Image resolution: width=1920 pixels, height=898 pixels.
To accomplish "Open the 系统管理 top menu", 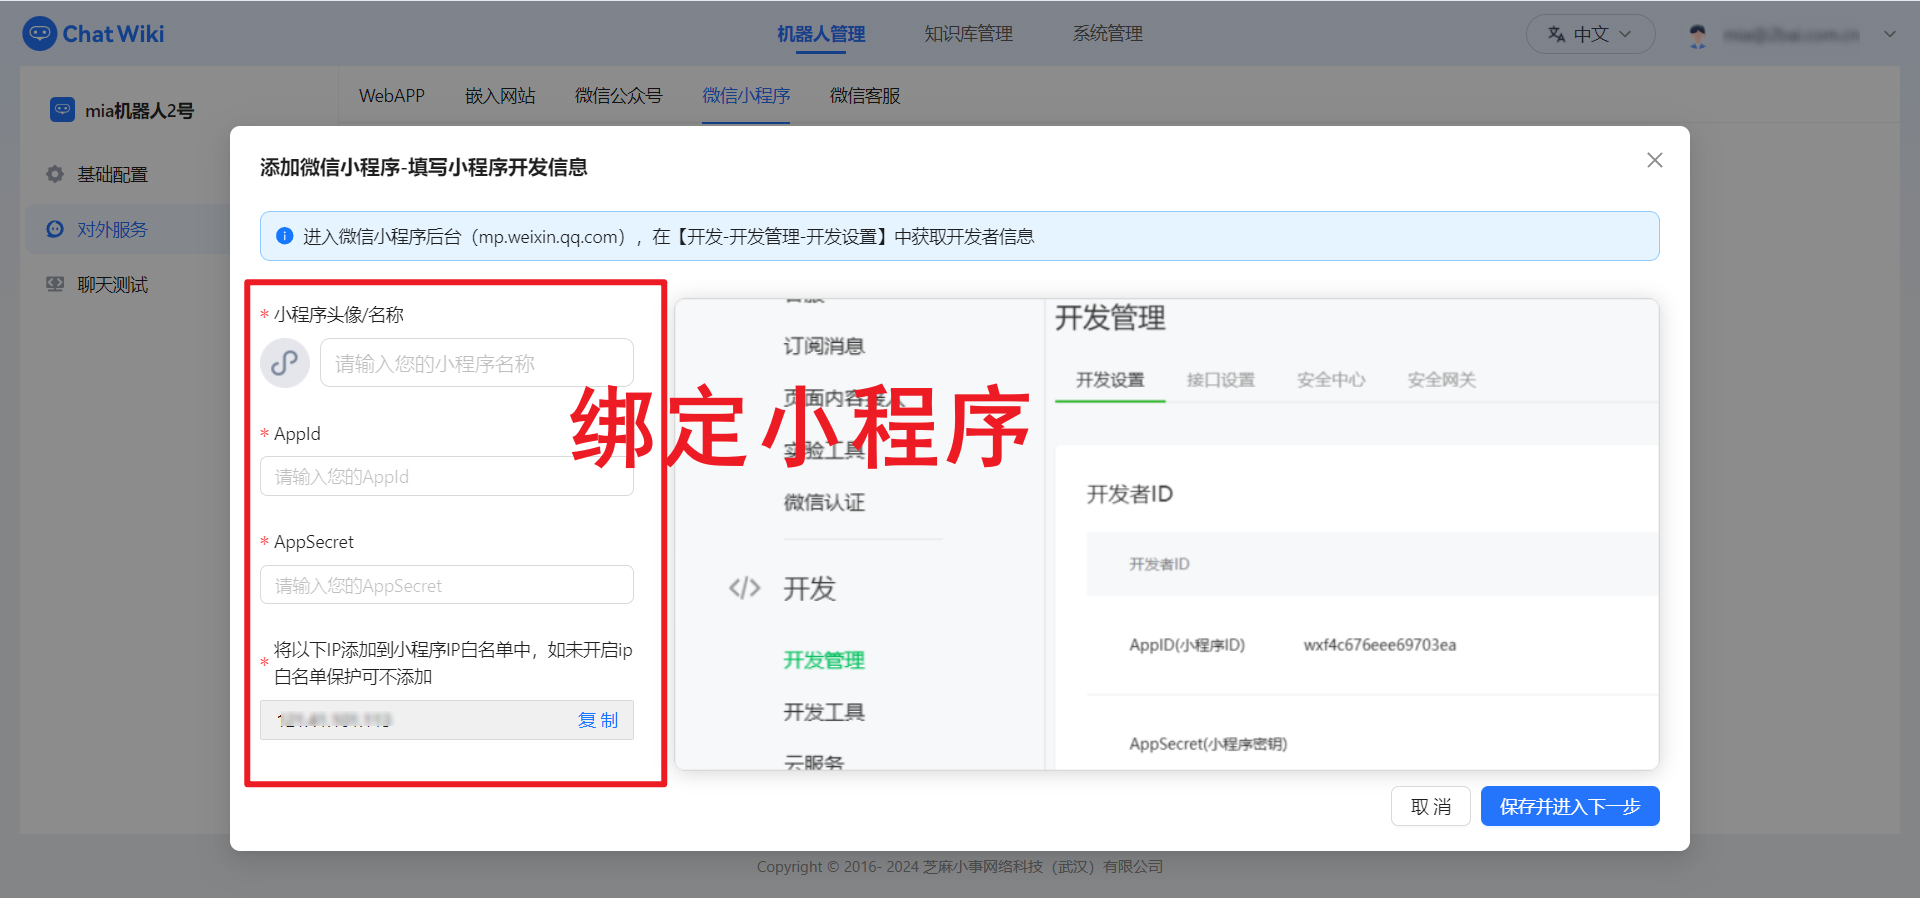I will (x=1107, y=34).
